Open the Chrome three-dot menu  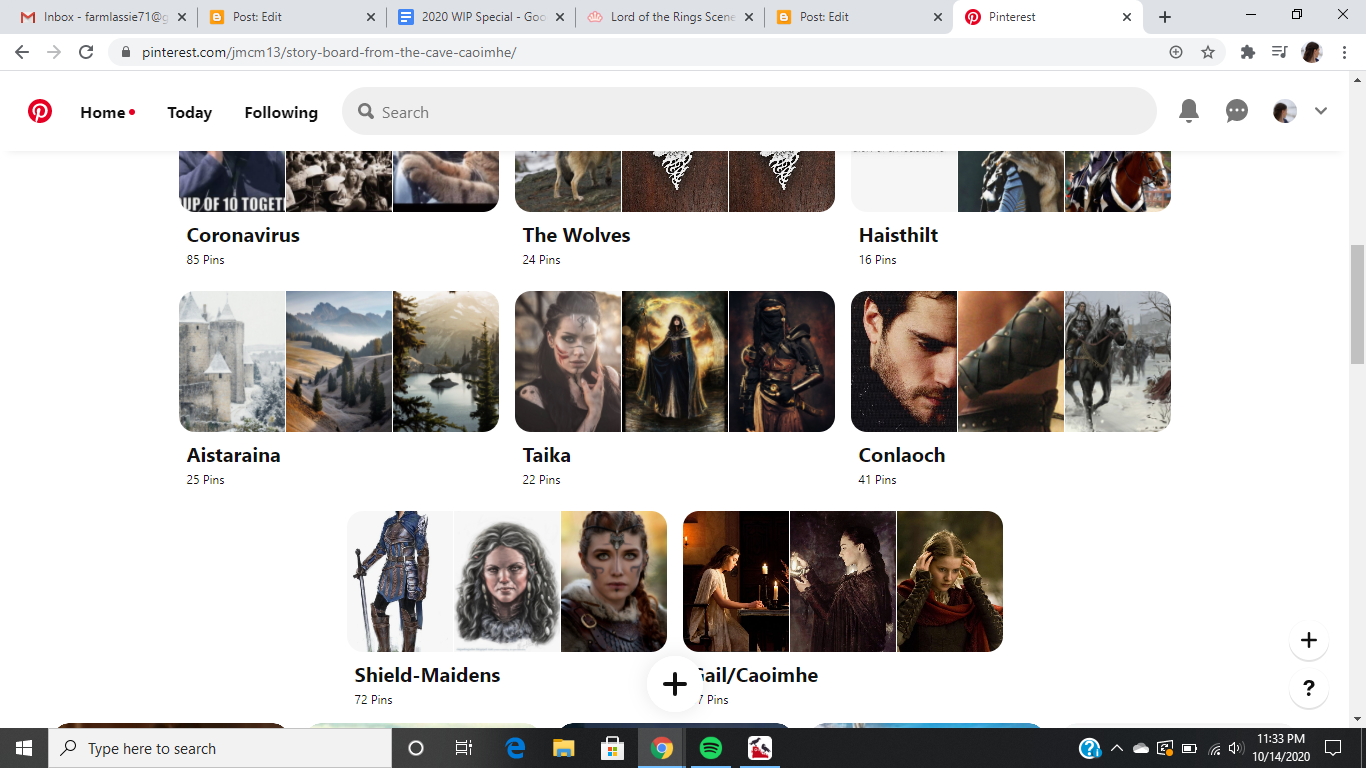tap(1344, 52)
